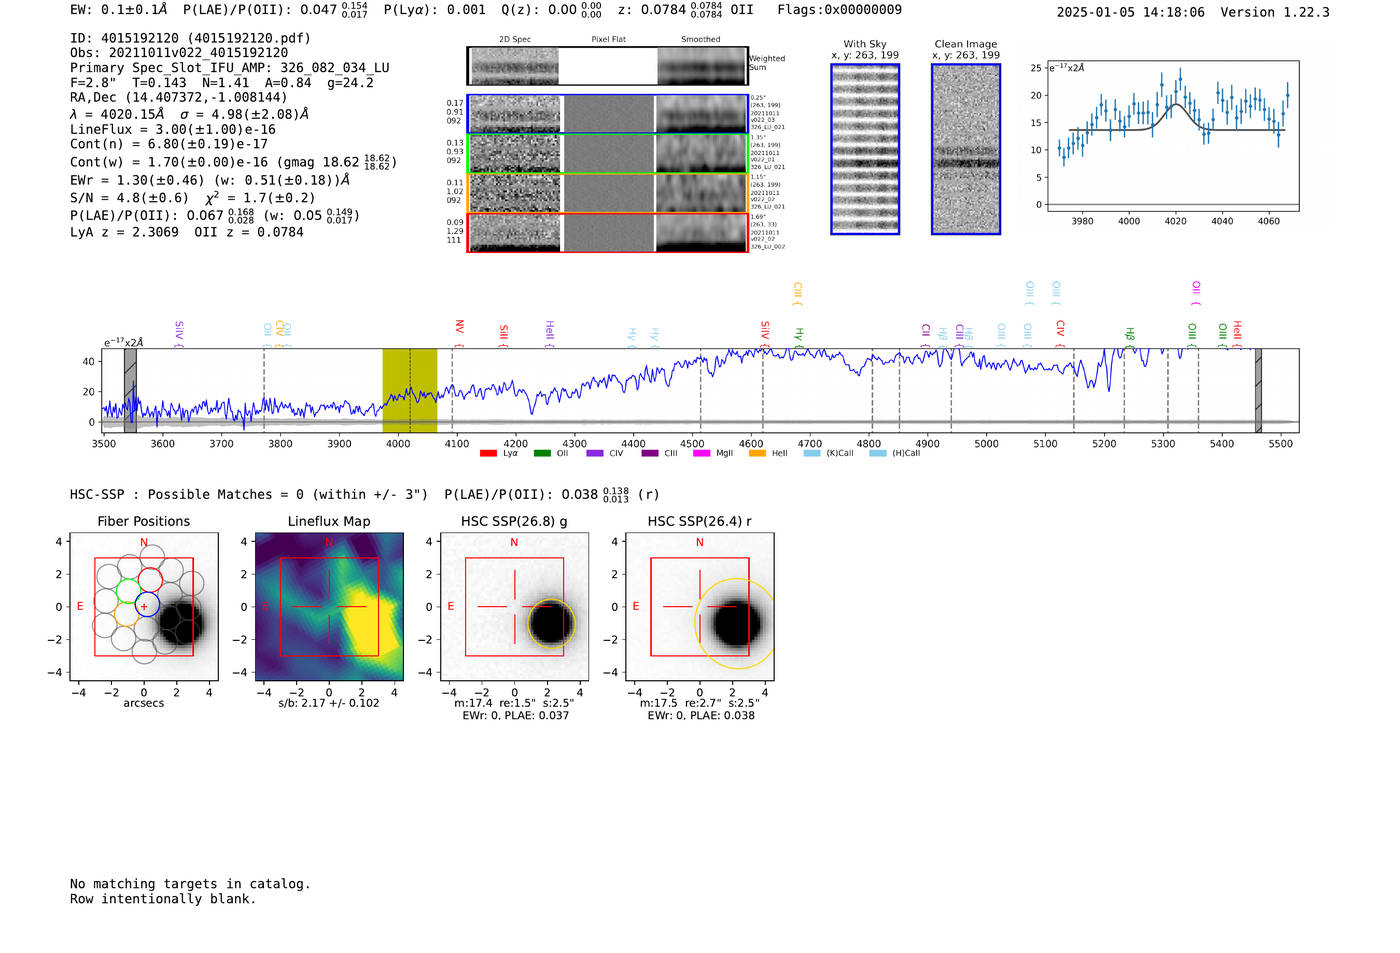The image size is (1400, 953).
Task: Click the Primary Spec_Slot_IFU_AMP line
Action: click(230, 68)
